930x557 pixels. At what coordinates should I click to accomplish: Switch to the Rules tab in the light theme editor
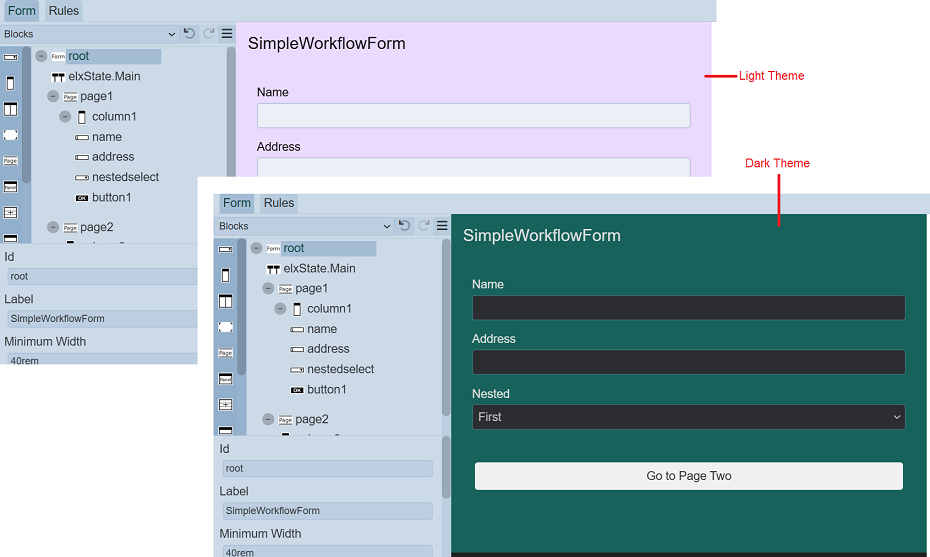pyautogui.click(x=64, y=11)
